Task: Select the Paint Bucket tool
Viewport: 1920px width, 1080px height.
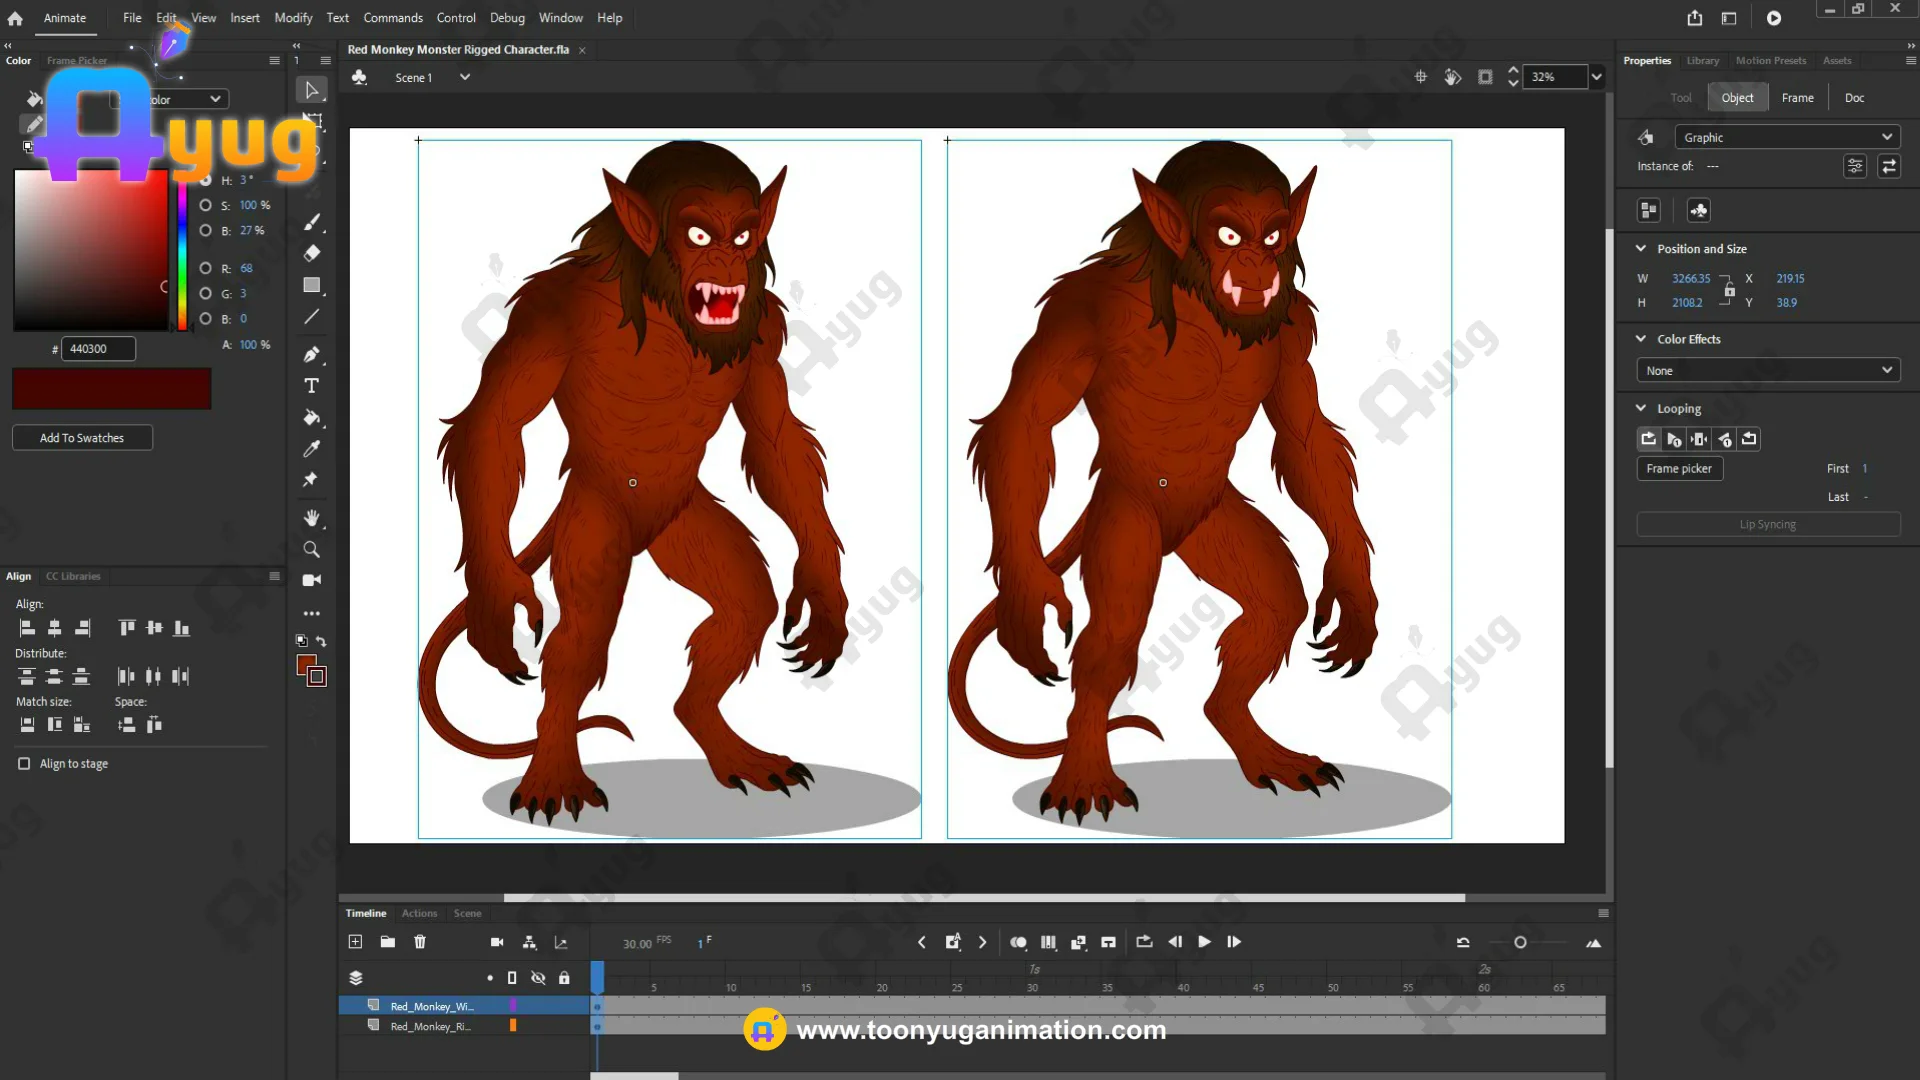Action: [311, 418]
